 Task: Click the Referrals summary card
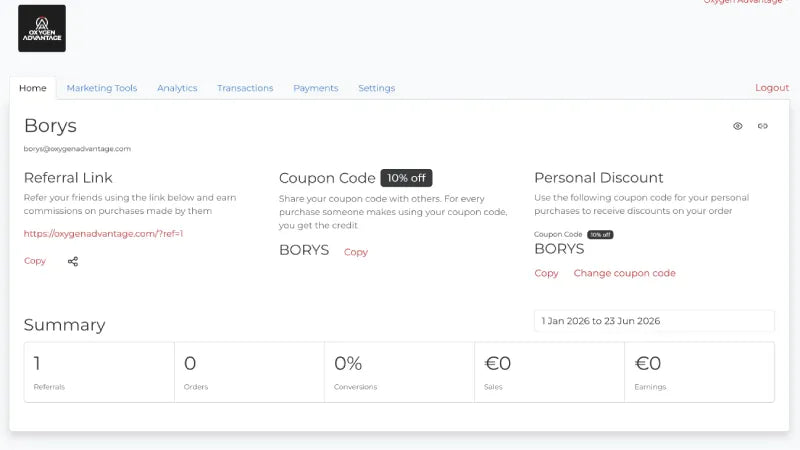click(99, 372)
